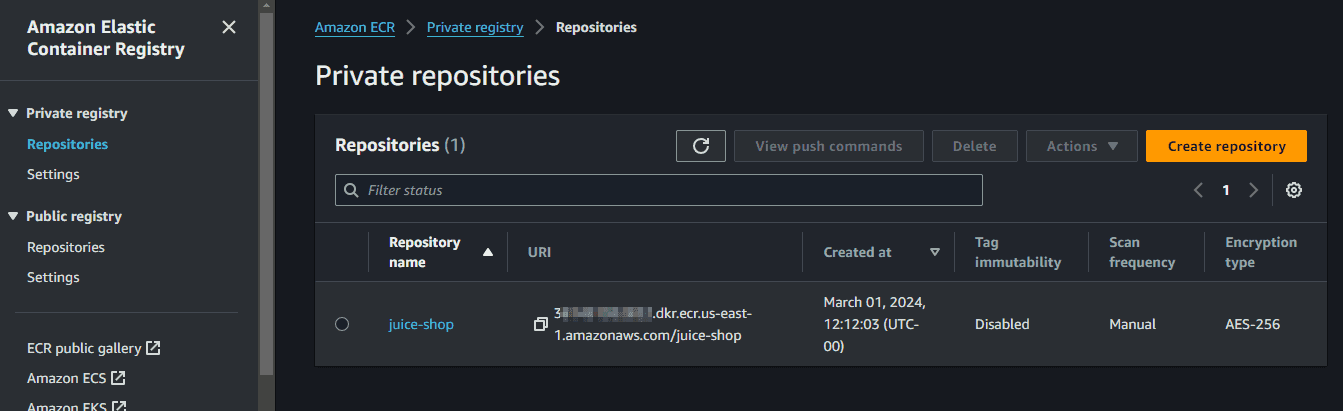Open table preferences gear icon

1293,190
